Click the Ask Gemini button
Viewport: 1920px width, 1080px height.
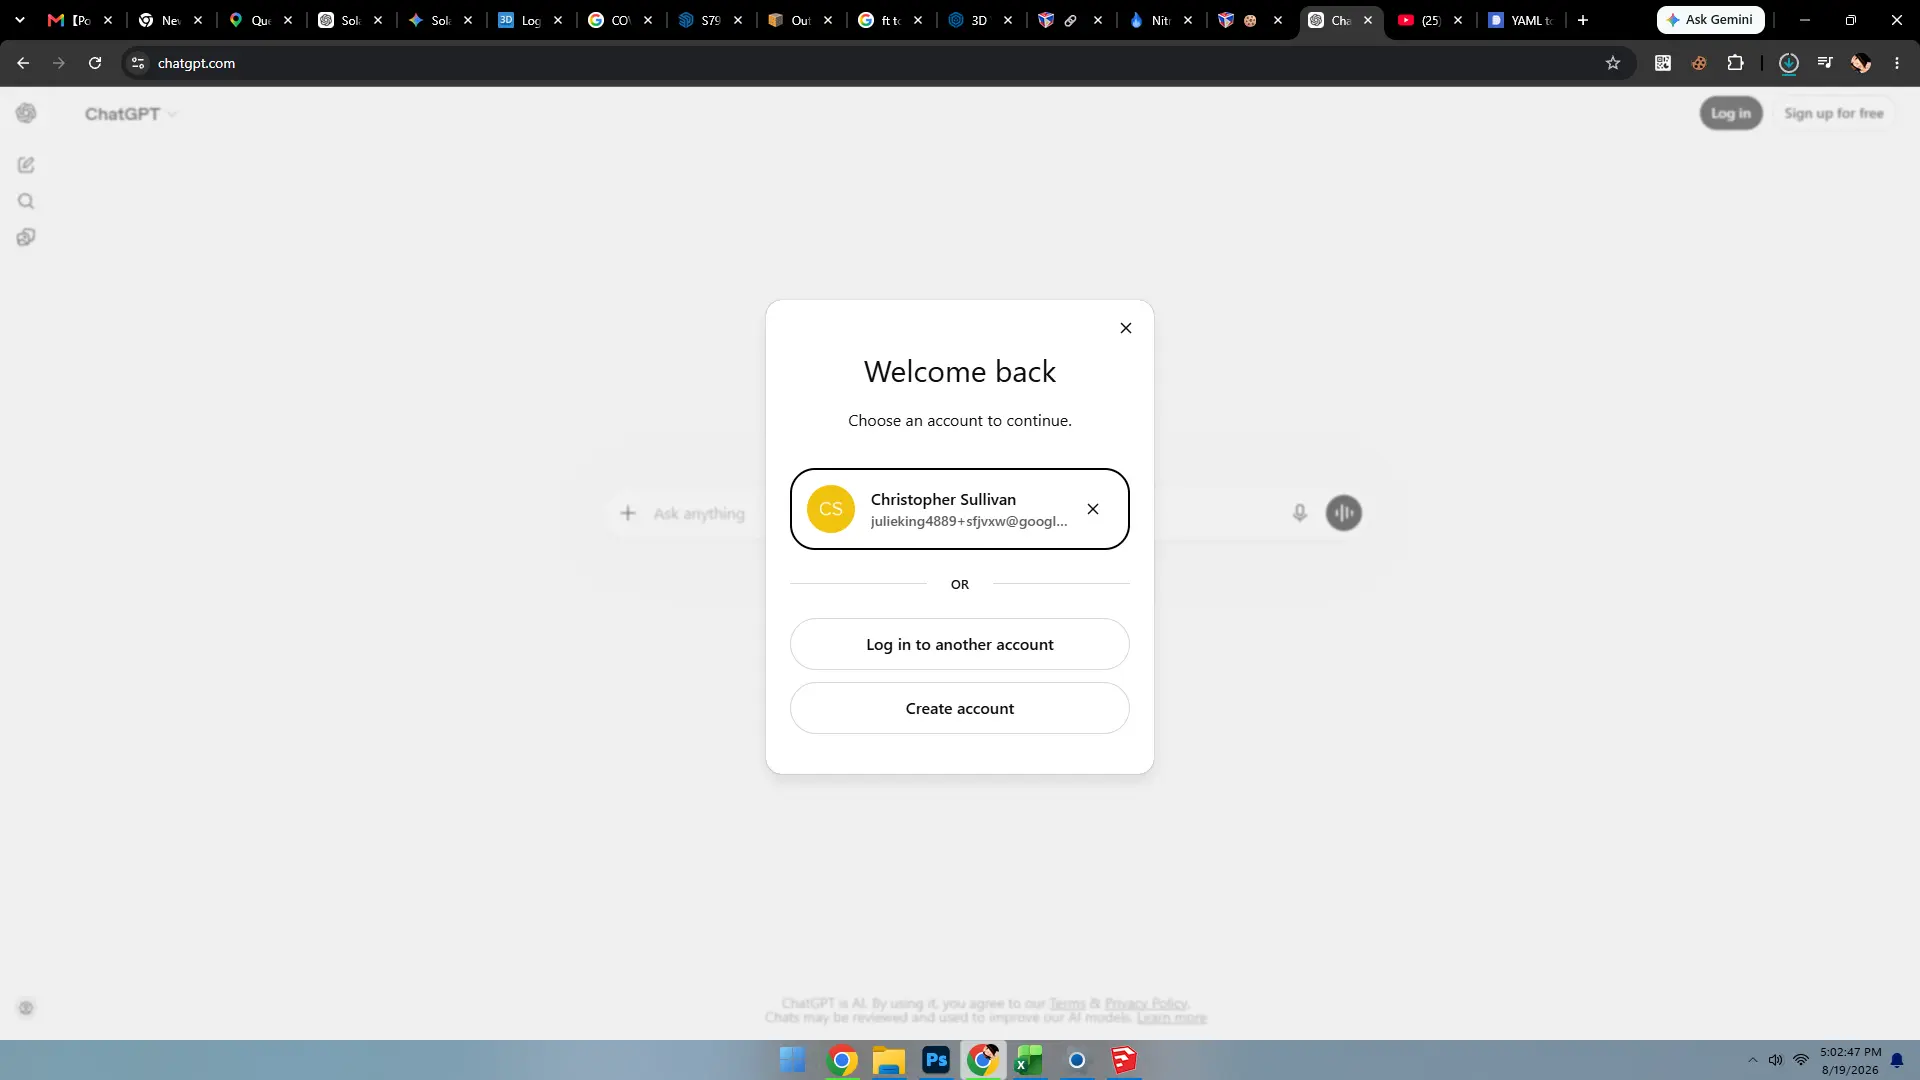click(1710, 20)
